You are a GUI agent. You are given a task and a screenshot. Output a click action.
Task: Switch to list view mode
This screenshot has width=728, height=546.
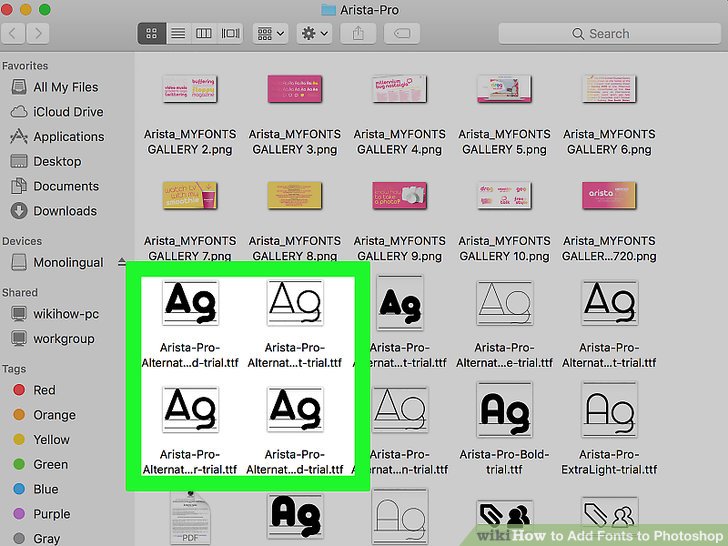pyautogui.click(x=178, y=33)
